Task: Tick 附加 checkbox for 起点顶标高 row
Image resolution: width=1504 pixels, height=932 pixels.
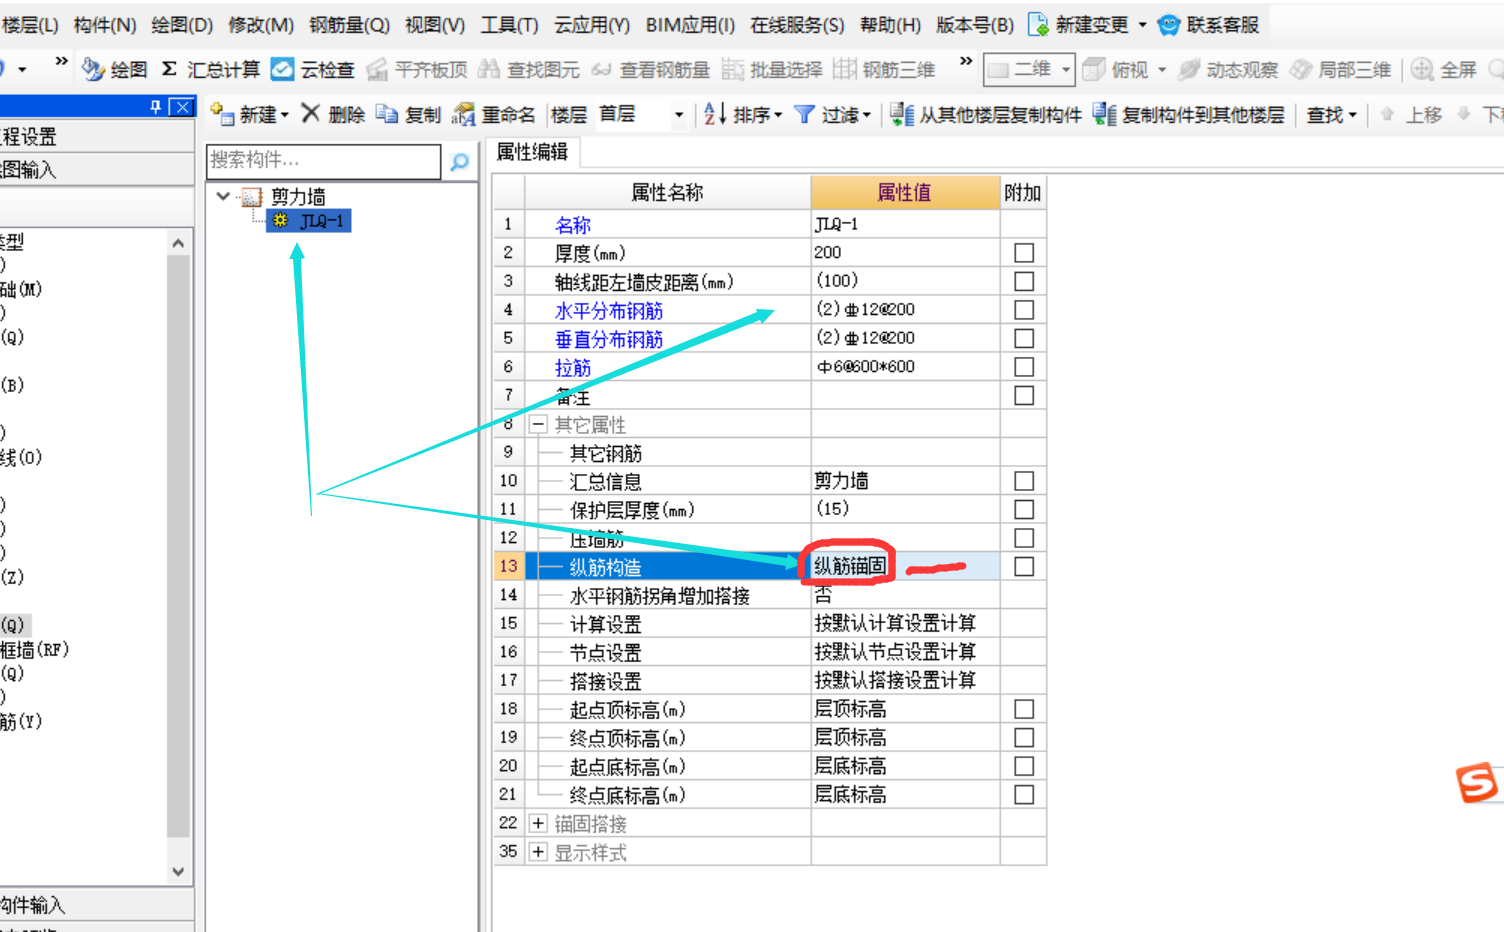Action: click(1024, 709)
